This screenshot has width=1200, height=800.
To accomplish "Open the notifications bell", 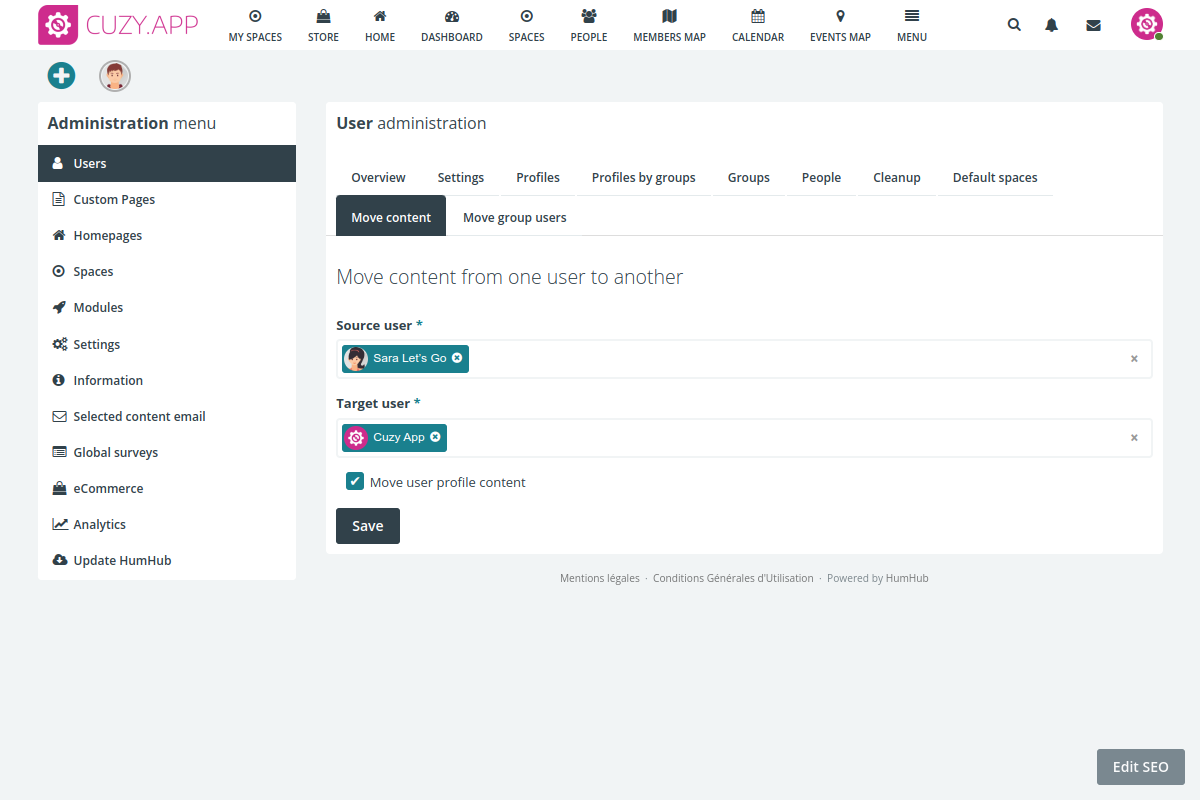I will point(1052,25).
